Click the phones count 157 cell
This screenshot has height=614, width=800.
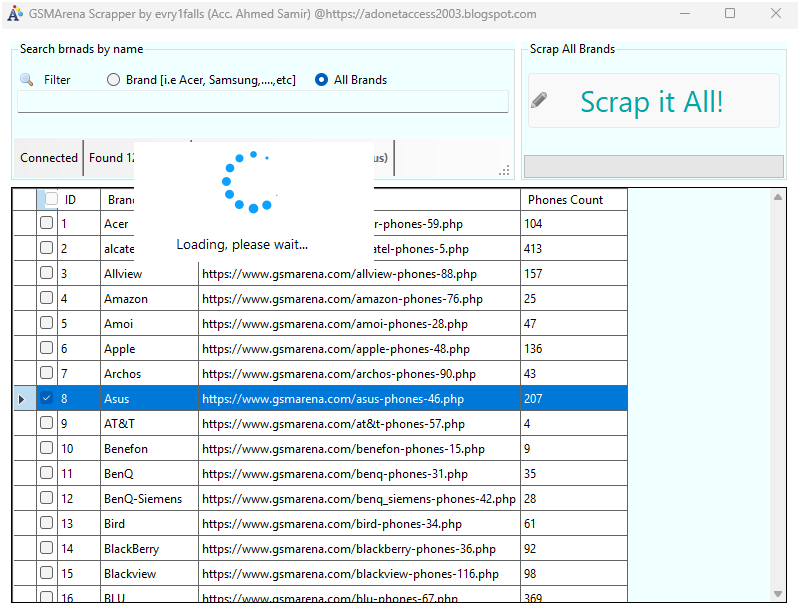(x=573, y=274)
